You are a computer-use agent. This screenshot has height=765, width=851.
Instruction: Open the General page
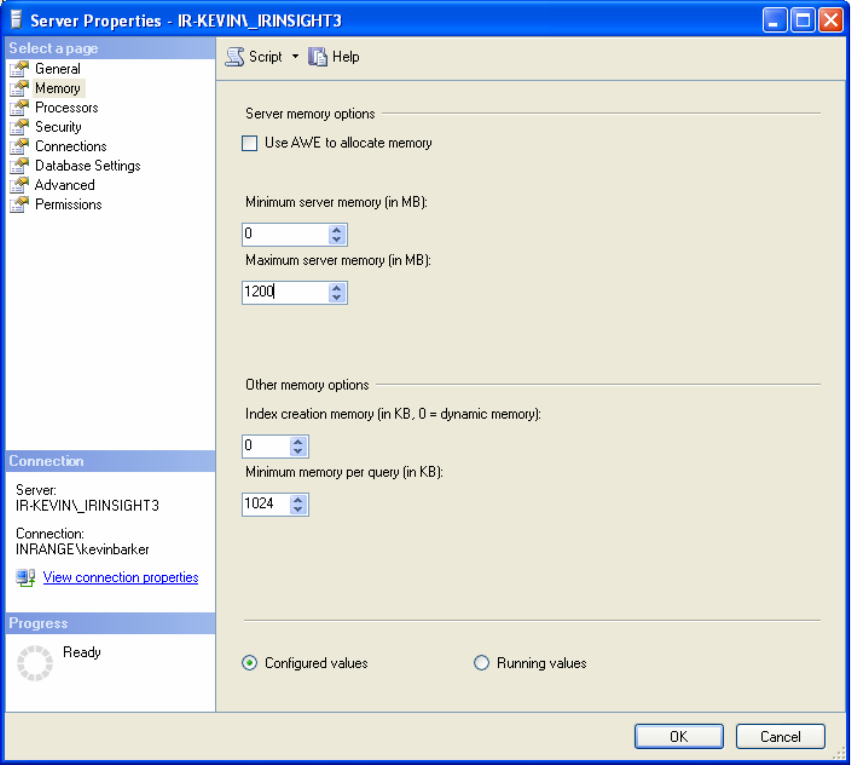58,69
